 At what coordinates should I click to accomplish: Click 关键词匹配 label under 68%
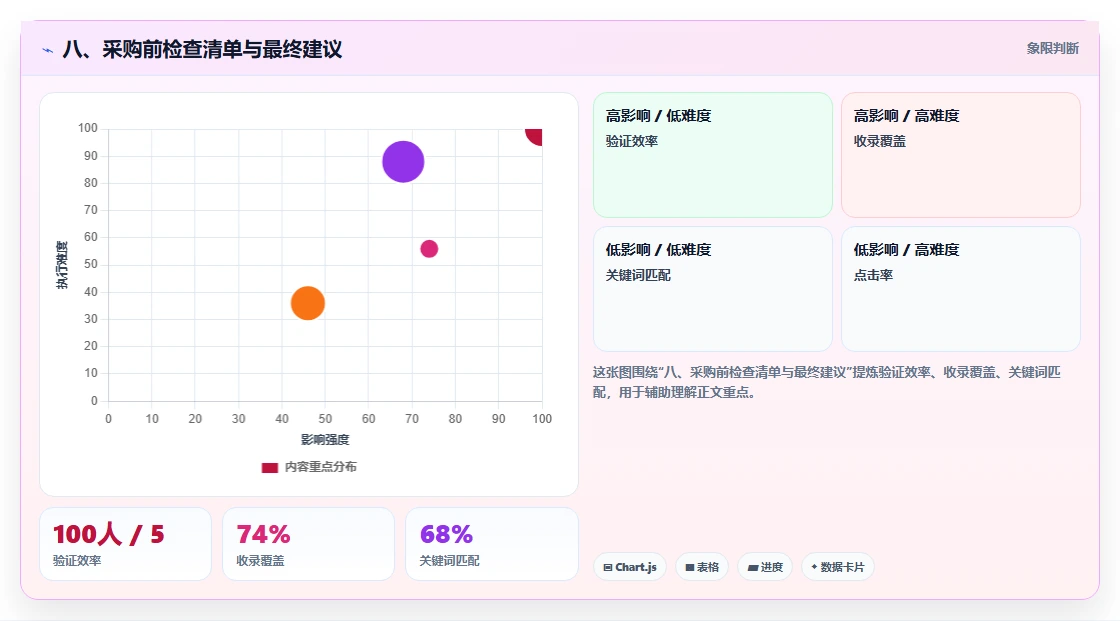point(449,561)
